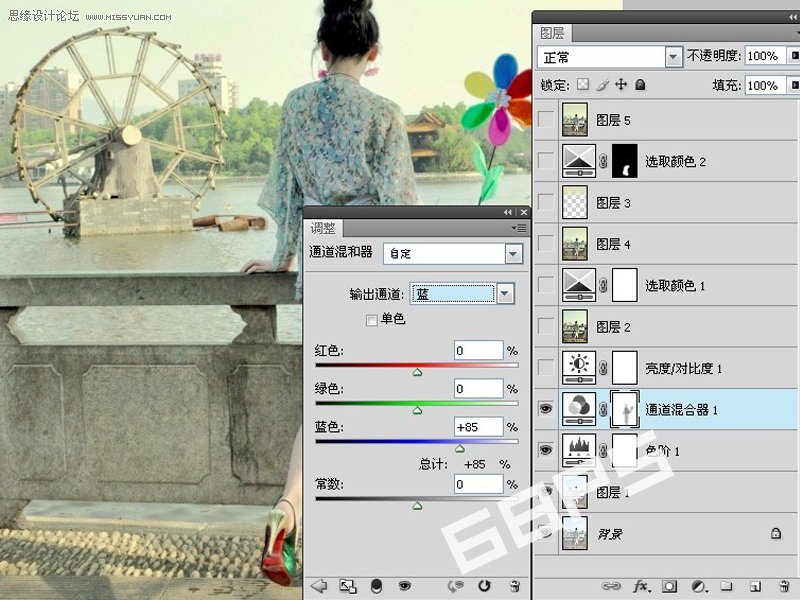Click the 图层 5 layer thumbnail
The image size is (800, 600).
point(575,119)
